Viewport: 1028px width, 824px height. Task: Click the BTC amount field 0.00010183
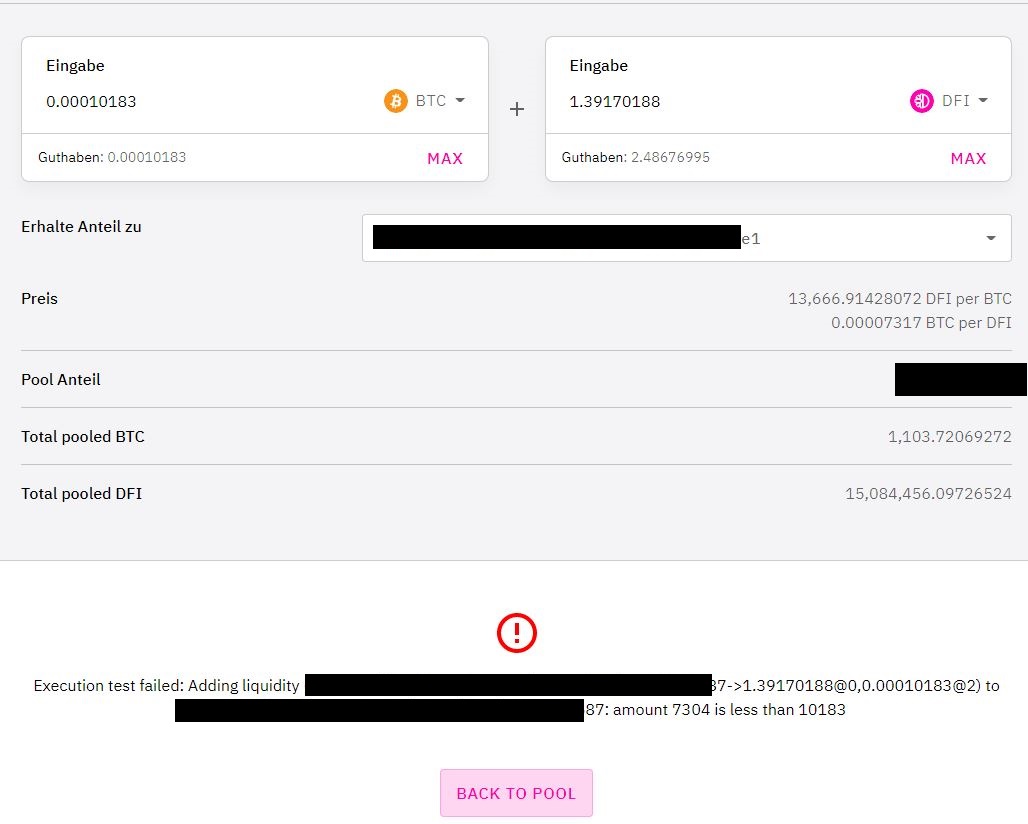[91, 102]
